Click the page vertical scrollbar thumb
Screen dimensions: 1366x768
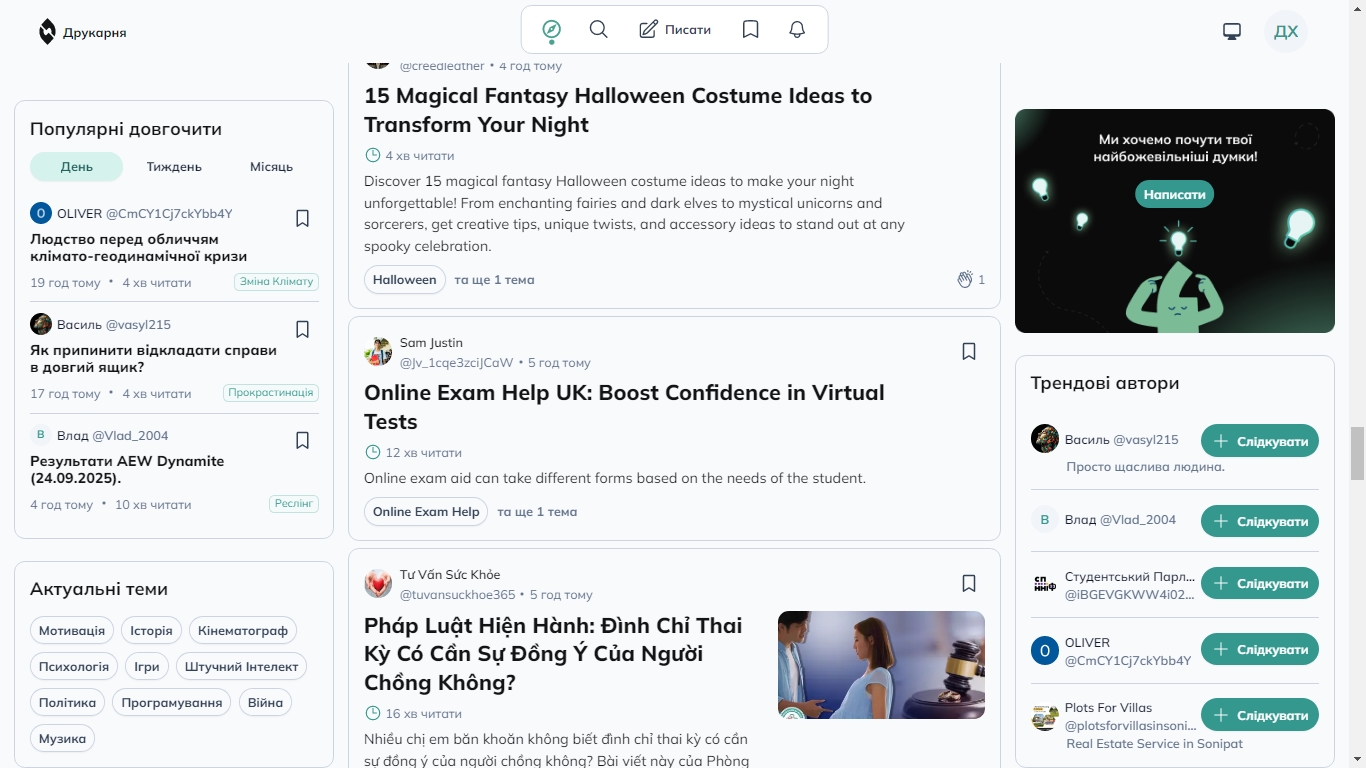(1357, 453)
